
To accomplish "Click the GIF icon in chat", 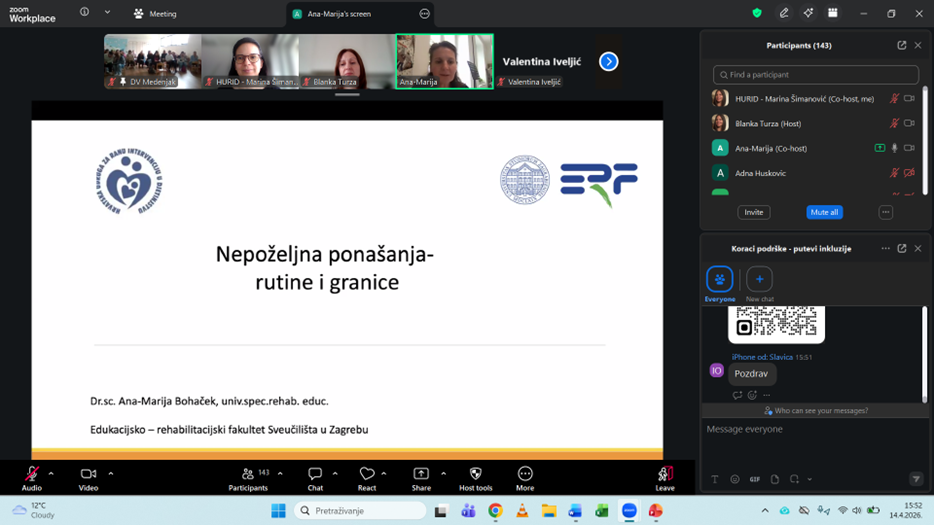I will [755, 479].
